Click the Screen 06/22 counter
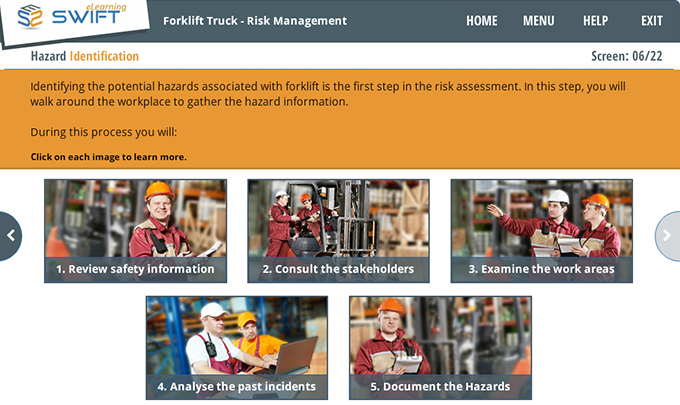This screenshot has height=405, width=680. click(627, 56)
